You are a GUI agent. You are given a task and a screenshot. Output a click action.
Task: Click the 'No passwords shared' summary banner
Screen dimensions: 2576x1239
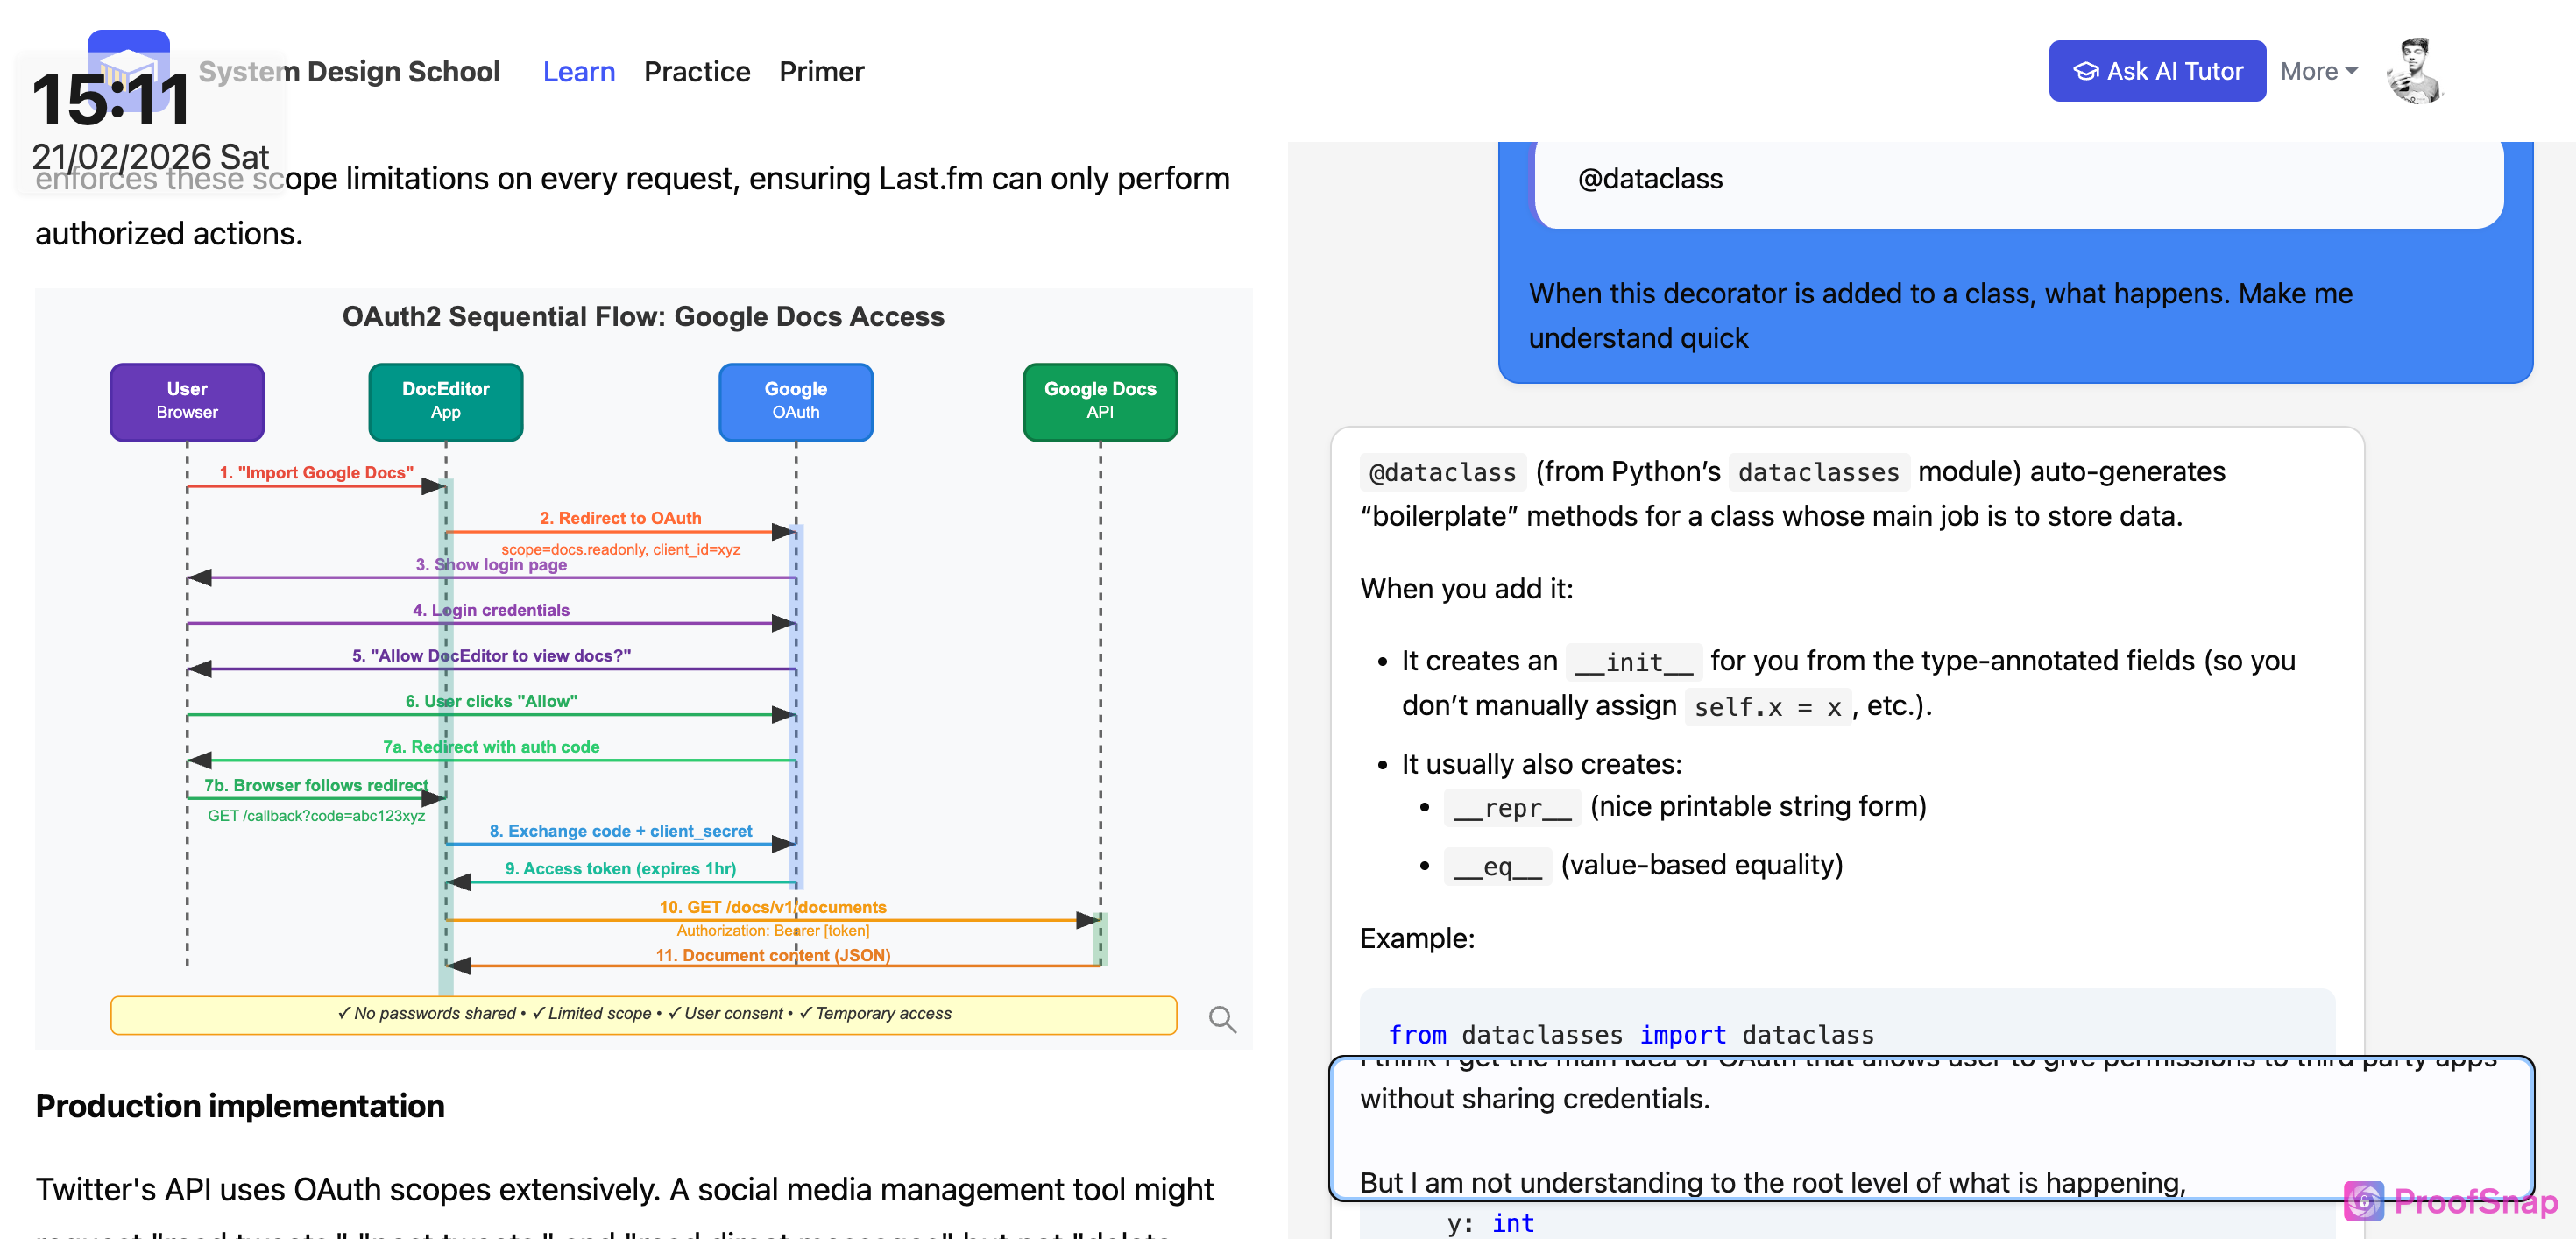coord(643,1014)
